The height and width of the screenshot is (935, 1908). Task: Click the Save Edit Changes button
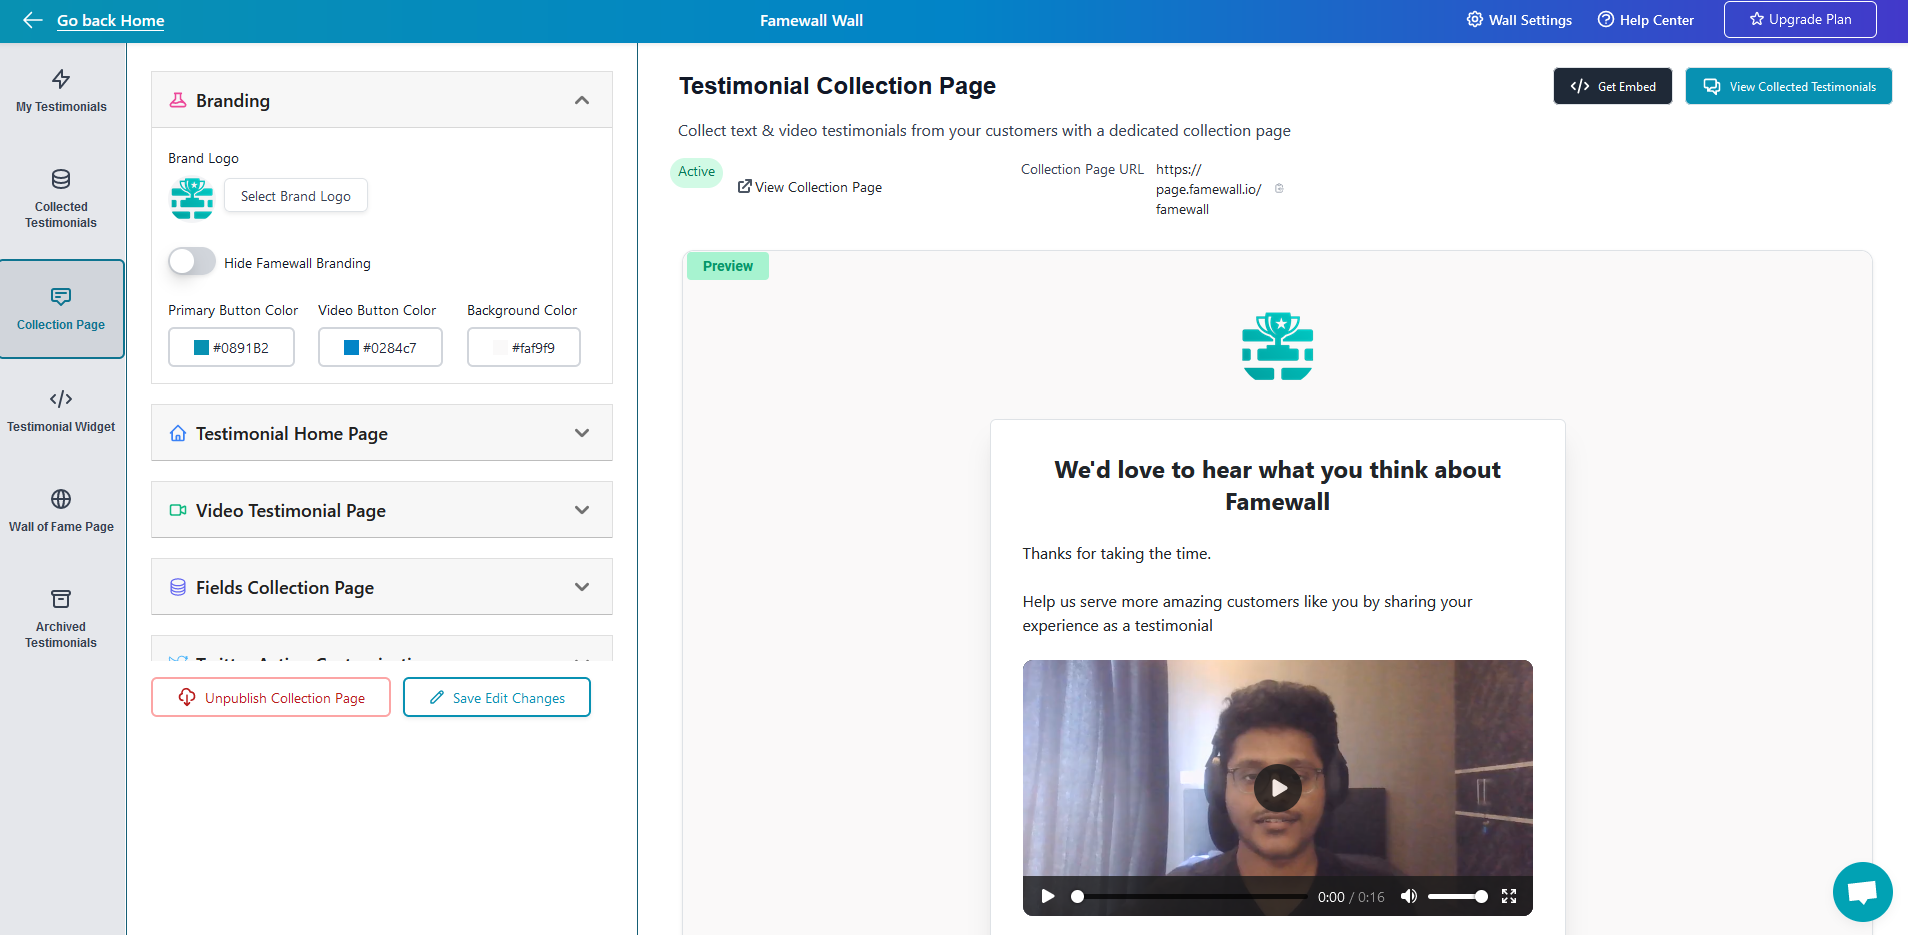click(x=497, y=698)
